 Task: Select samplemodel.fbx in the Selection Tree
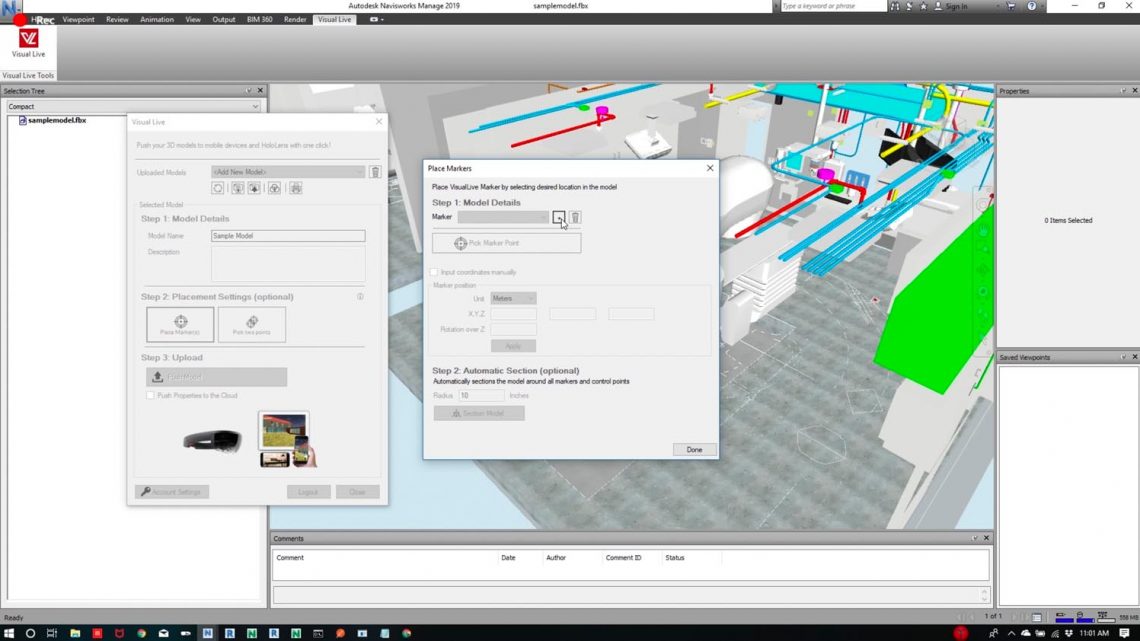click(x=57, y=120)
